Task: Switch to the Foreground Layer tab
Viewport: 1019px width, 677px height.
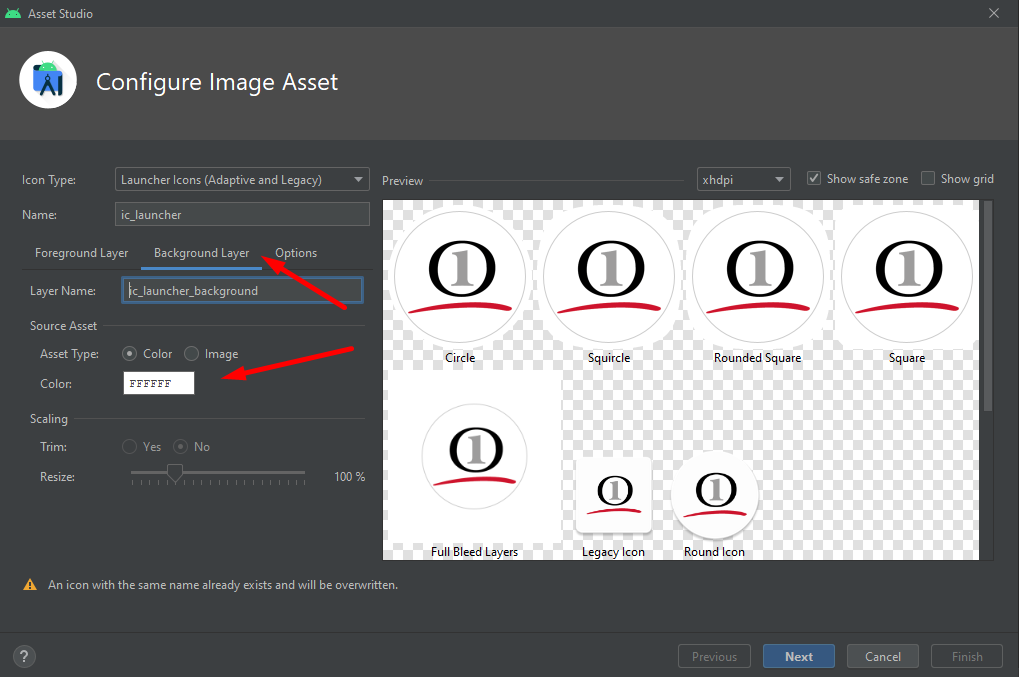Action: (81, 253)
